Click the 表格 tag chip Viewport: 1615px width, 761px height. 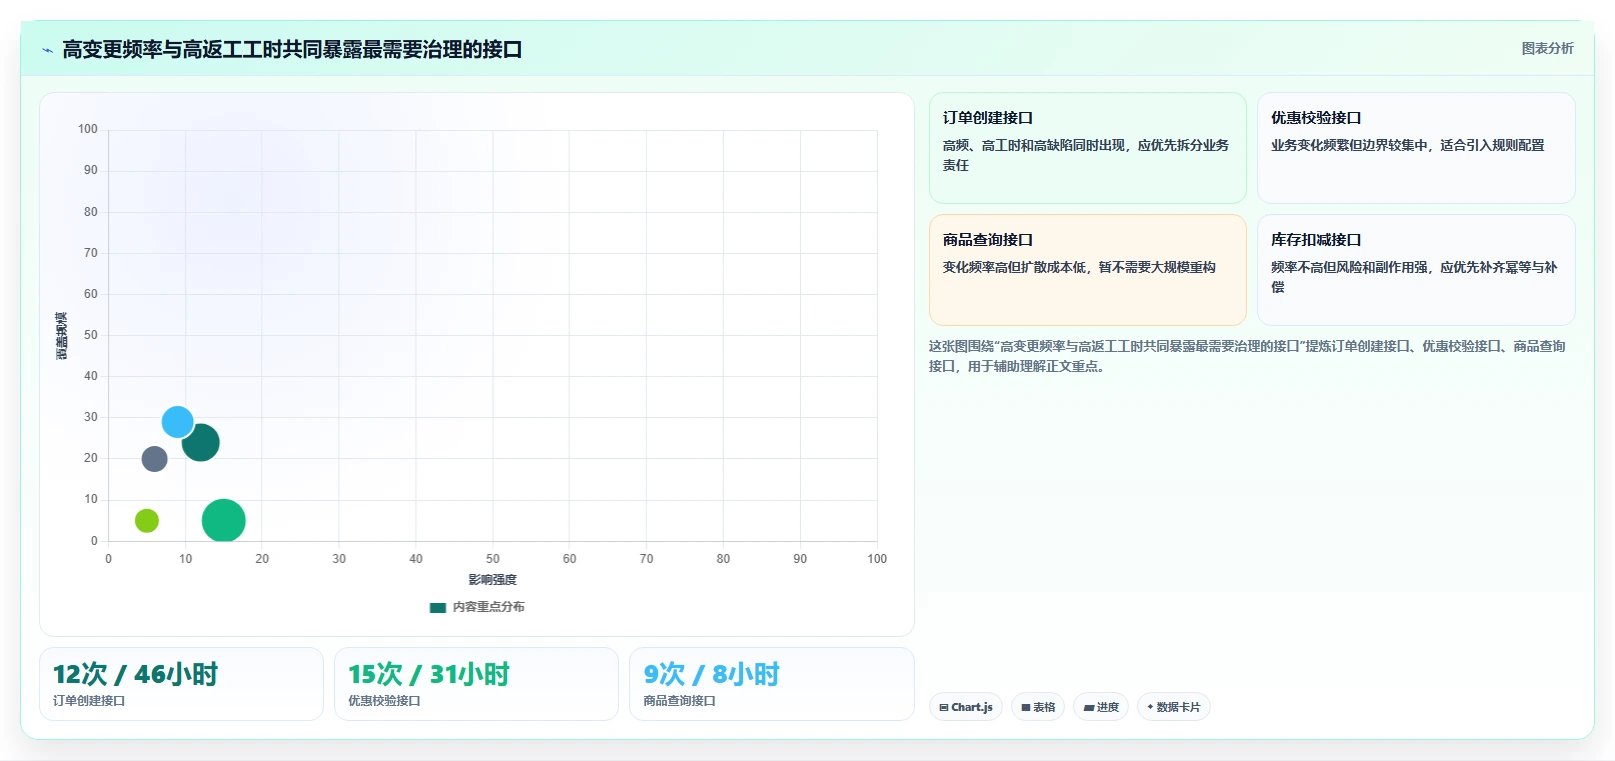(1038, 707)
